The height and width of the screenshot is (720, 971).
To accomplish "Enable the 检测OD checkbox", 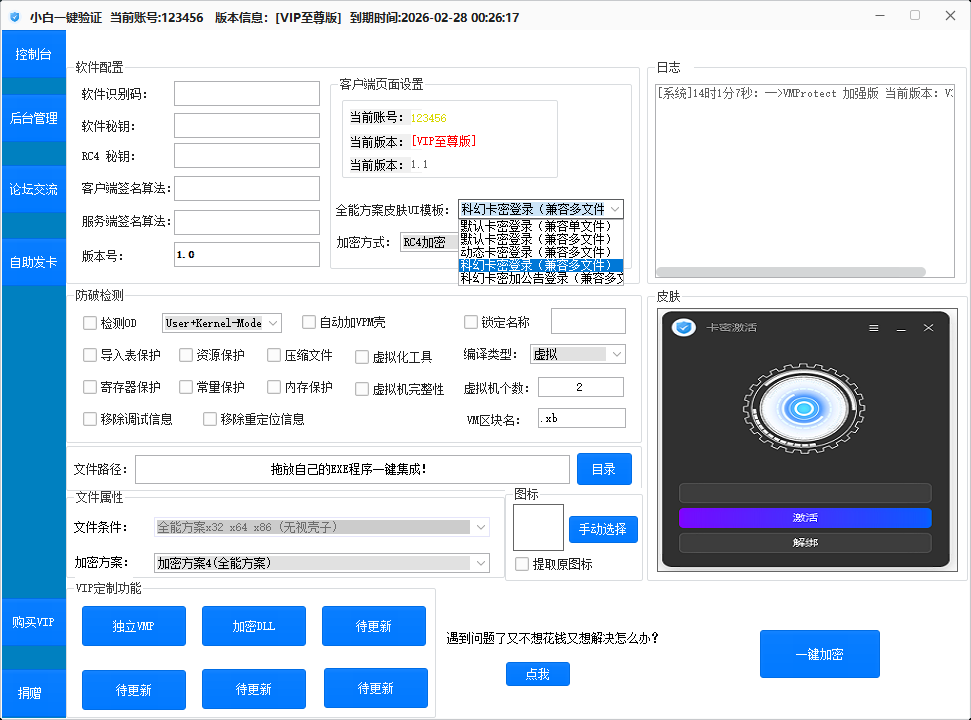I will 89,322.
